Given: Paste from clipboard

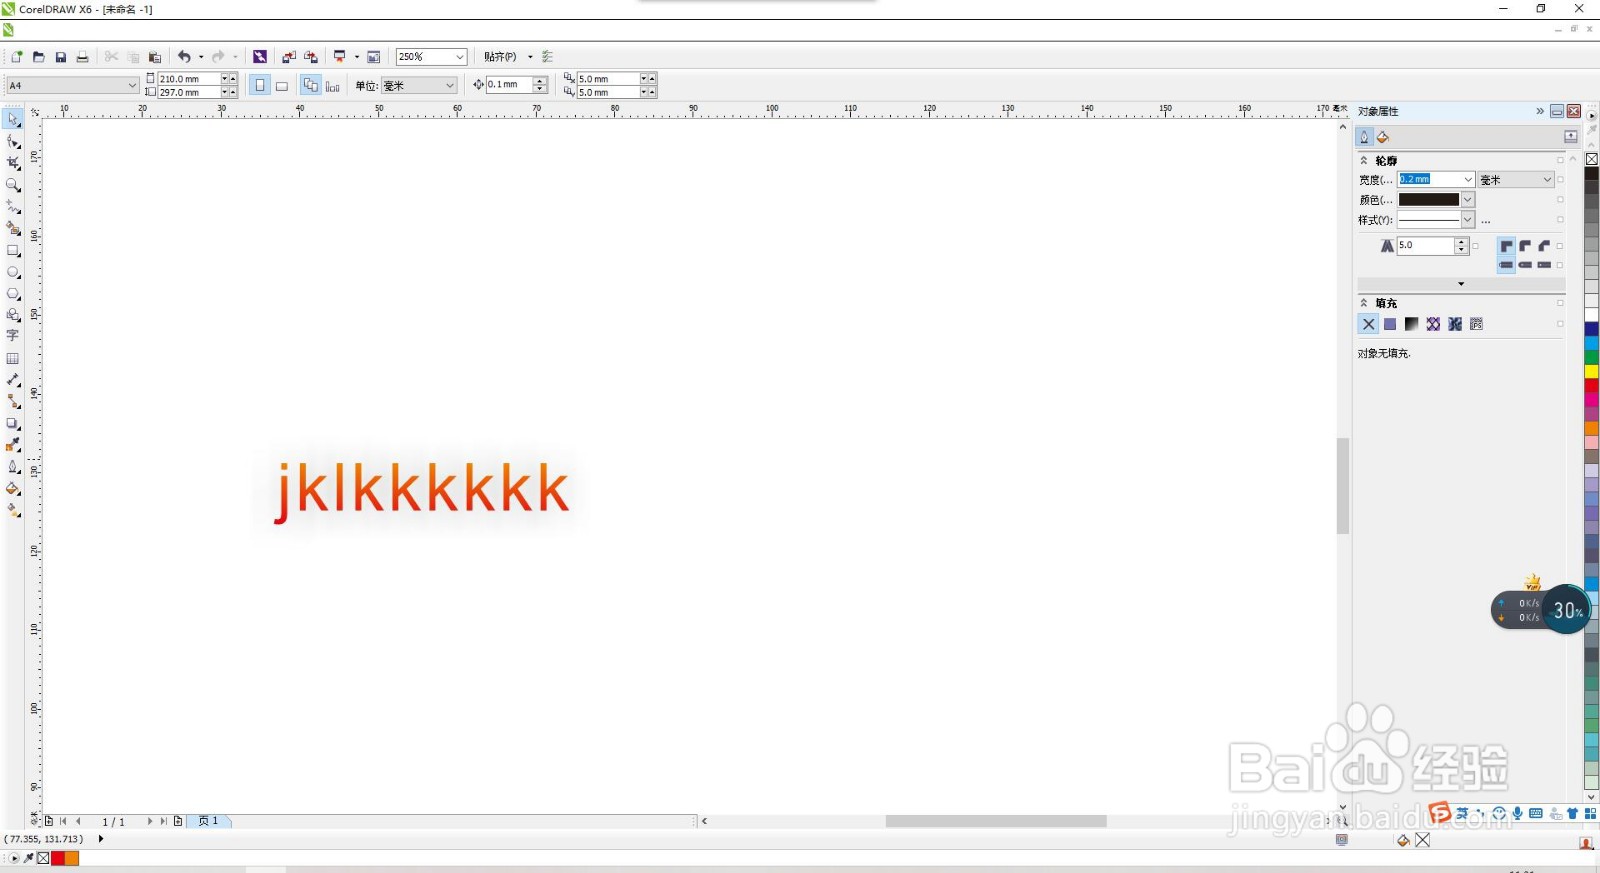Looking at the screenshot, I should 155,57.
